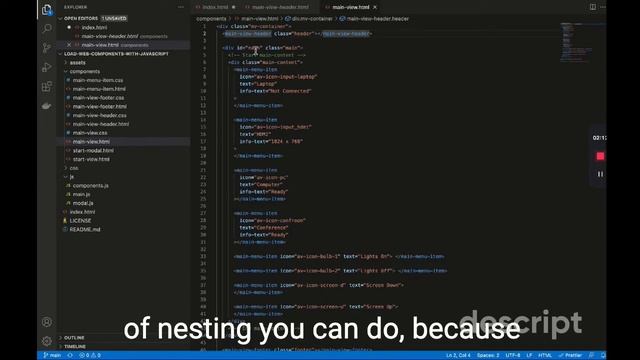Open root index.html in file tree
The height and width of the screenshot is (360, 640).
point(82,212)
